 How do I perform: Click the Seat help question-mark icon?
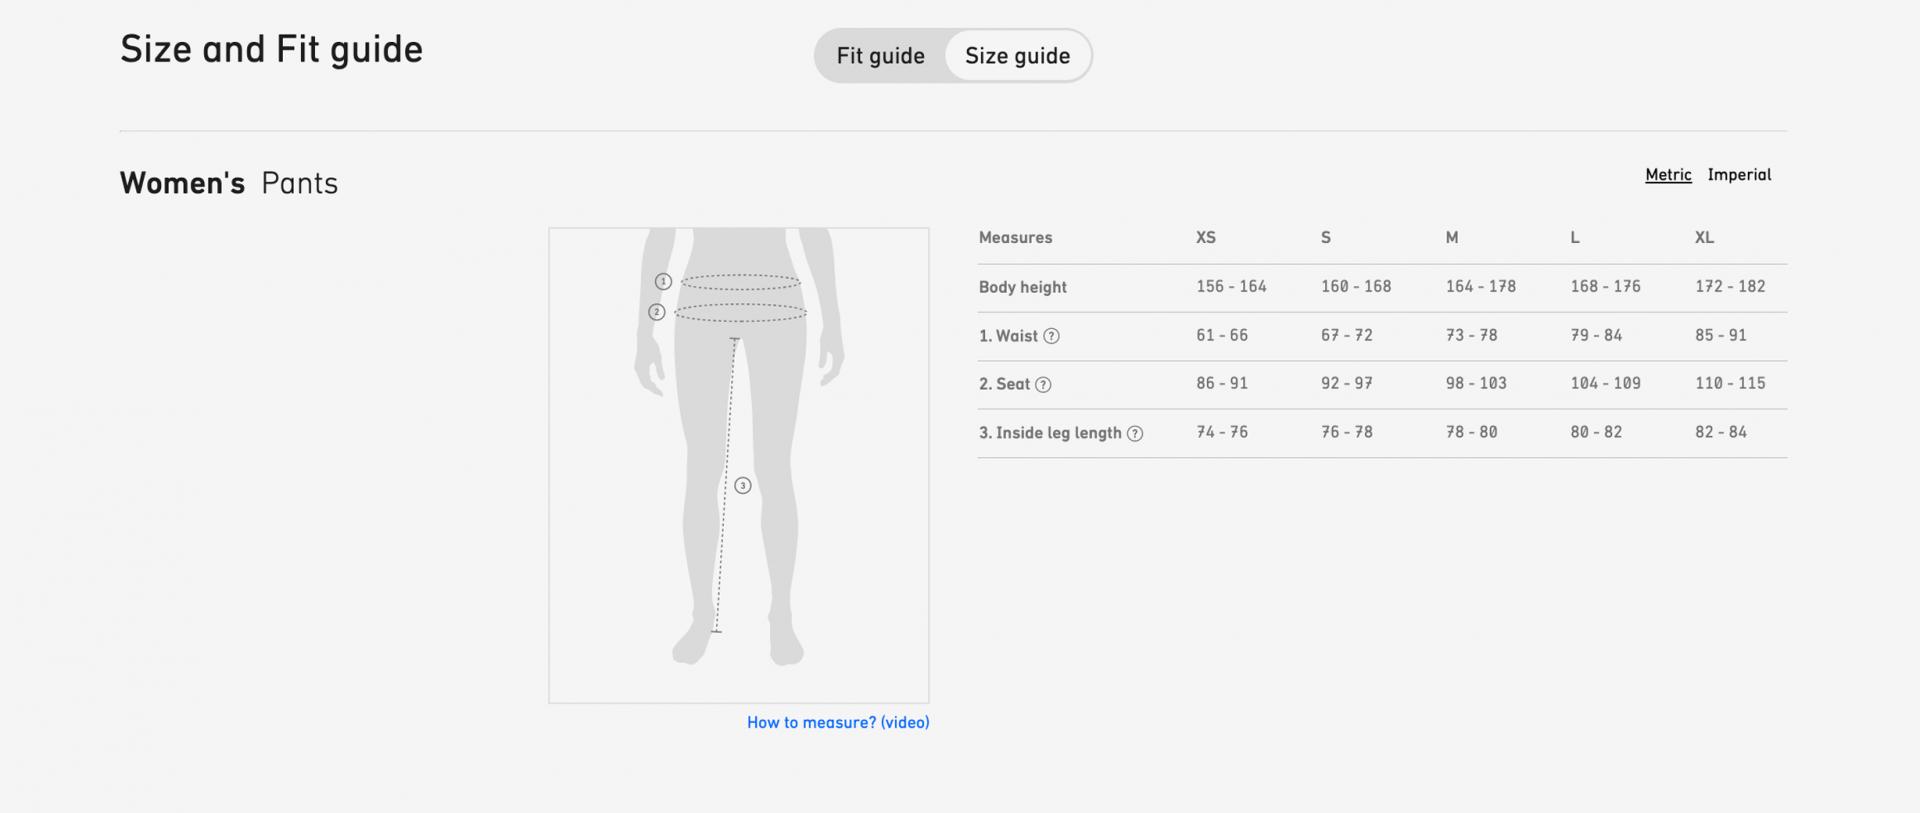[x=1043, y=385]
